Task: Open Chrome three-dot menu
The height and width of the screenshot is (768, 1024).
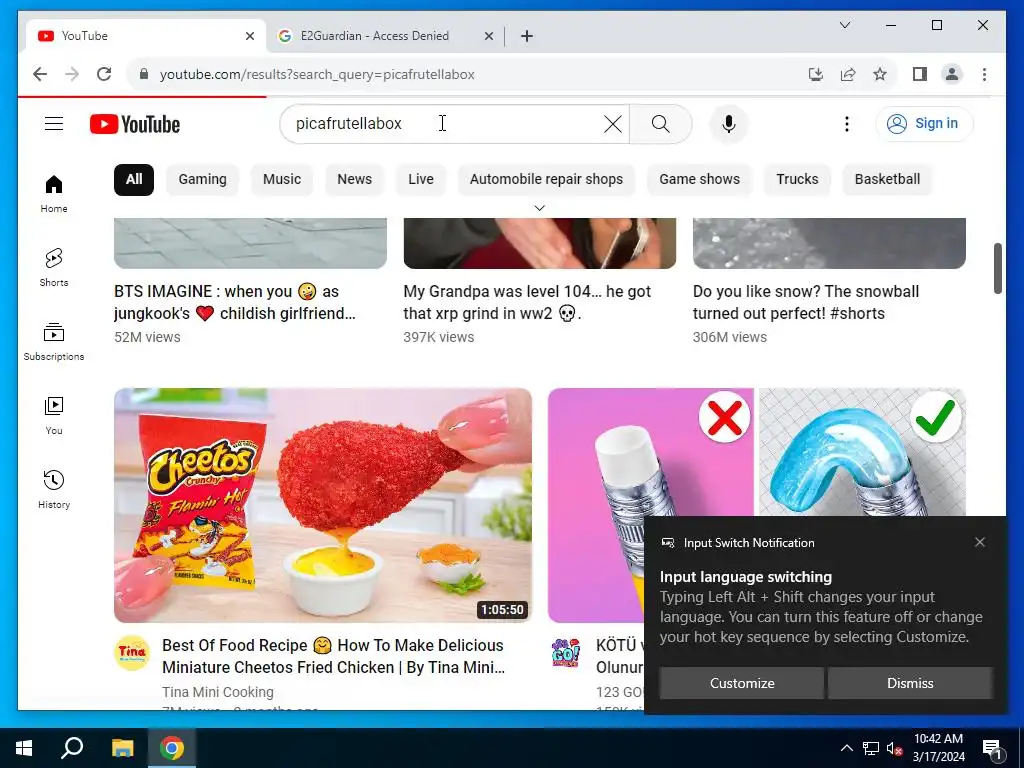Action: pyautogui.click(x=984, y=74)
